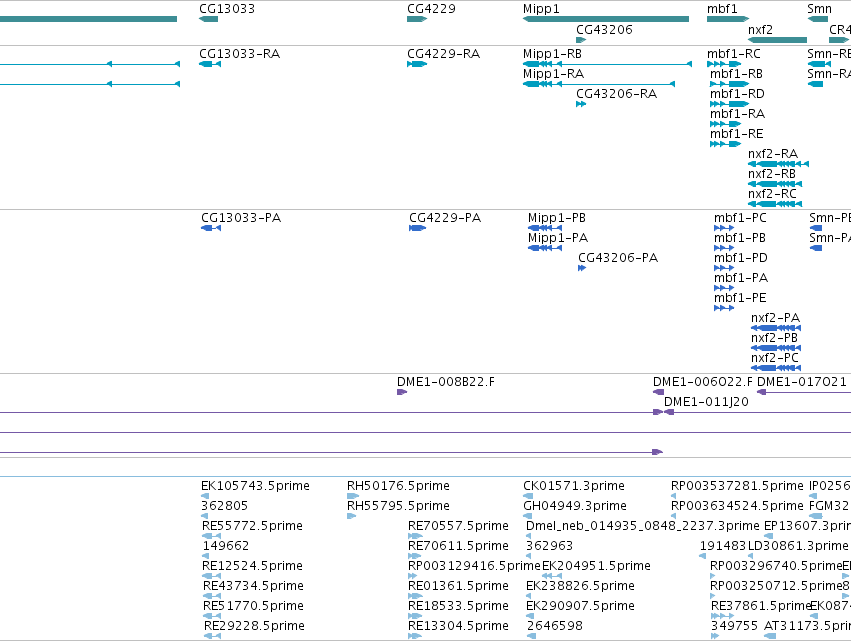Click EST RE70611.5prime
851x641 pixels.
pyautogui.click(x=458, y=546)
